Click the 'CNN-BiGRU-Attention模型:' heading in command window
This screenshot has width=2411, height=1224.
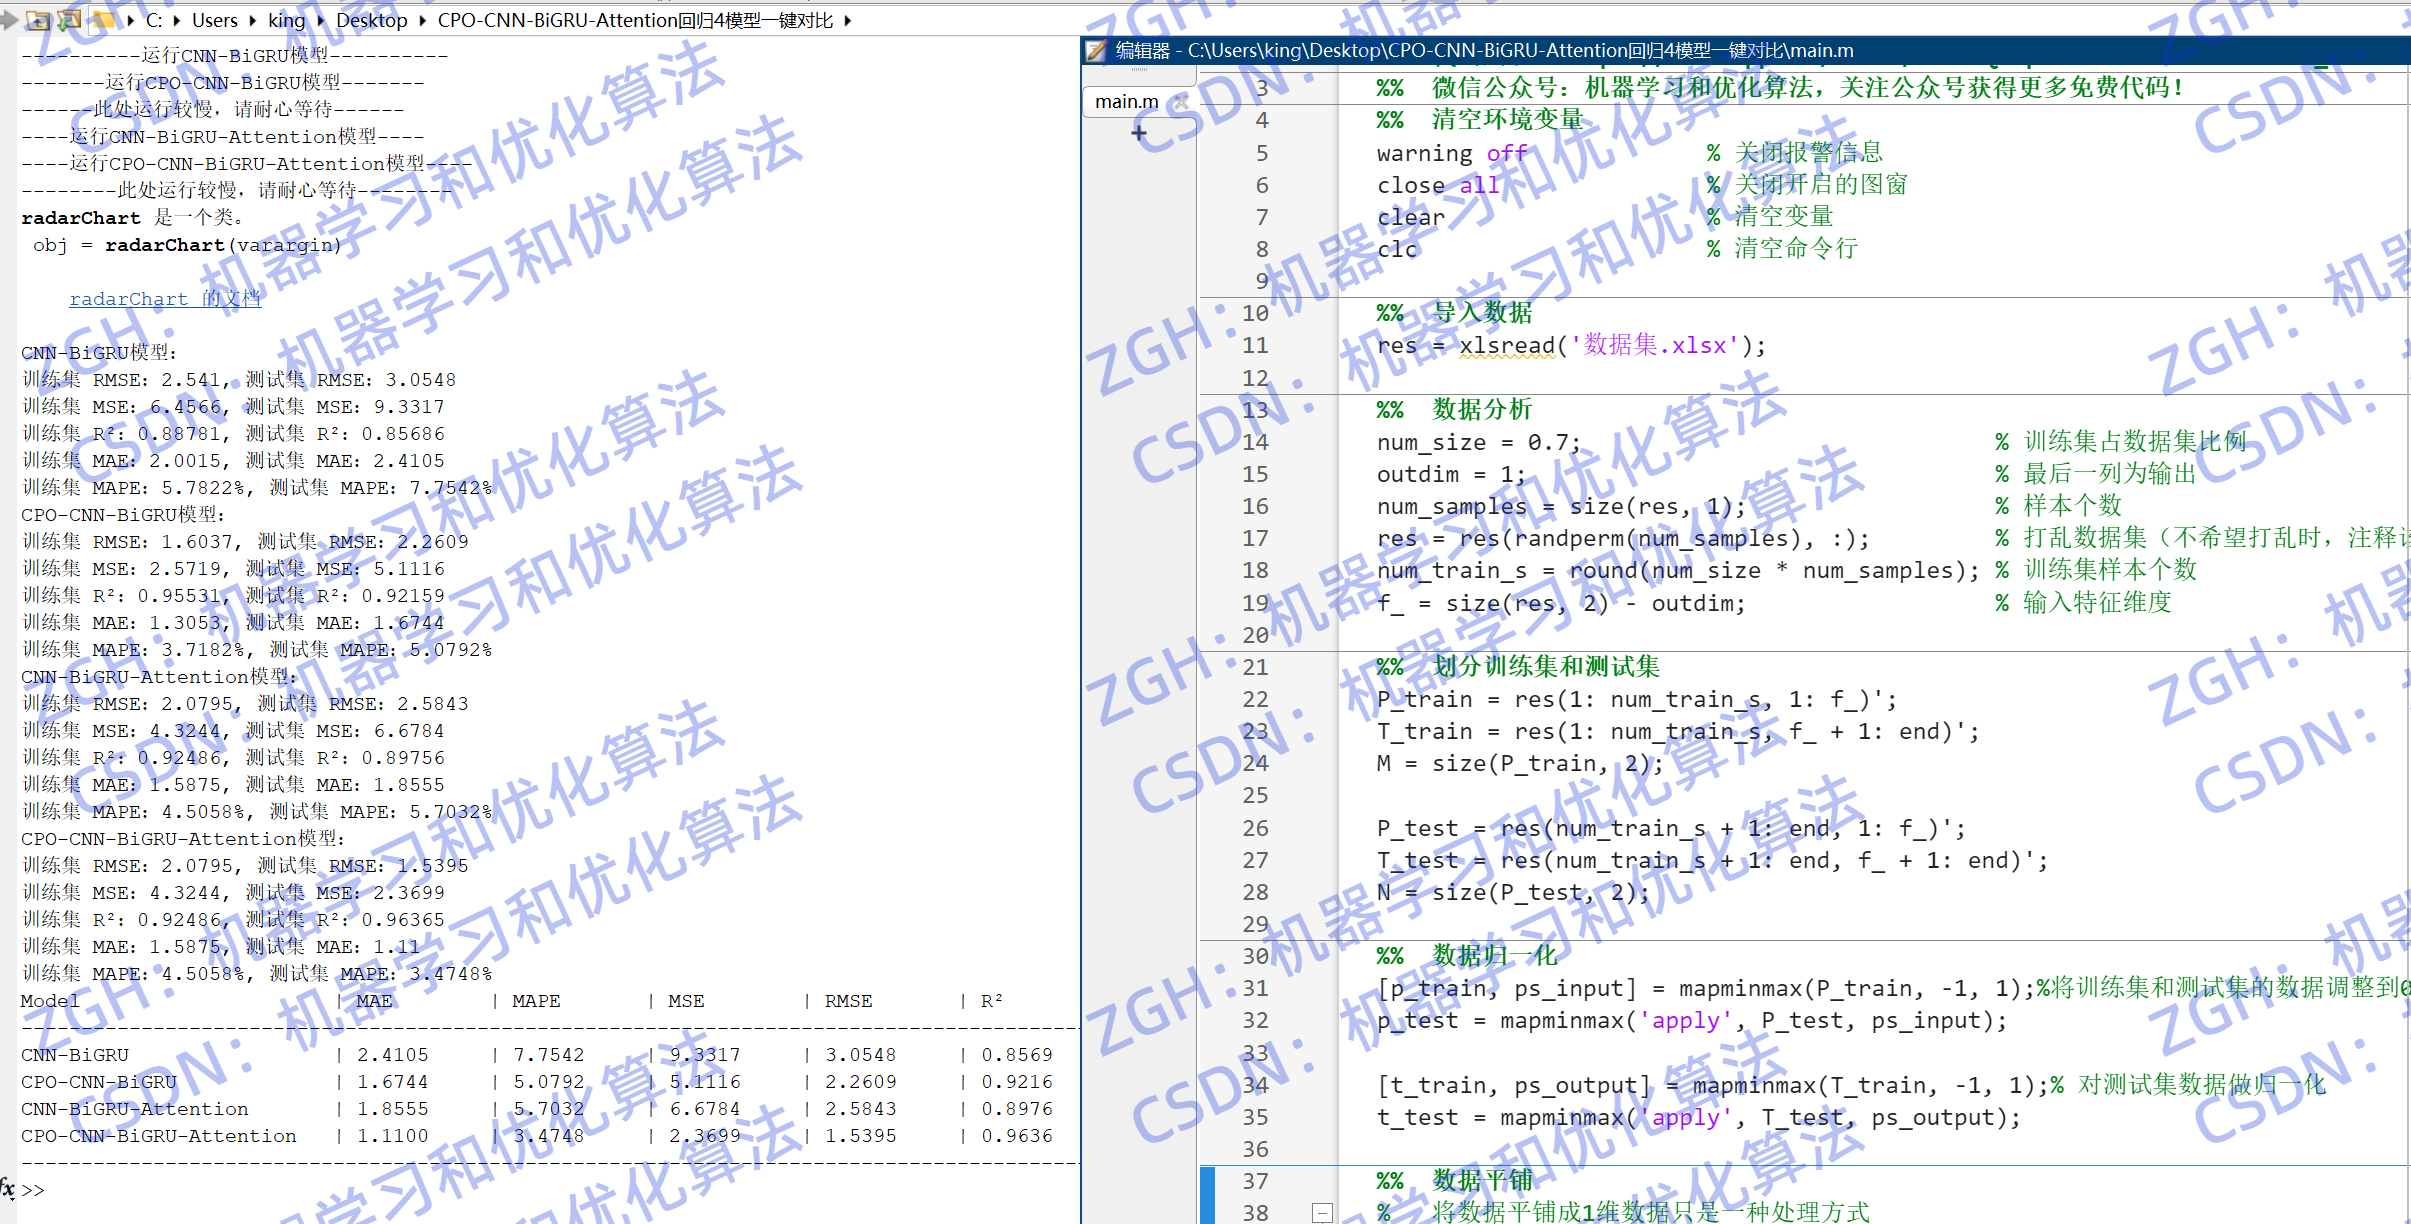coord(159,677)
